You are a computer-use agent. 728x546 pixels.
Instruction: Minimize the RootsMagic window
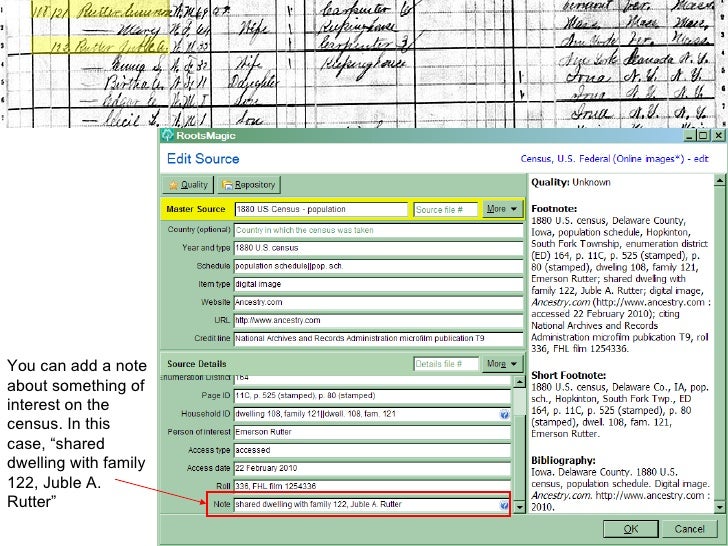point(690,135)
